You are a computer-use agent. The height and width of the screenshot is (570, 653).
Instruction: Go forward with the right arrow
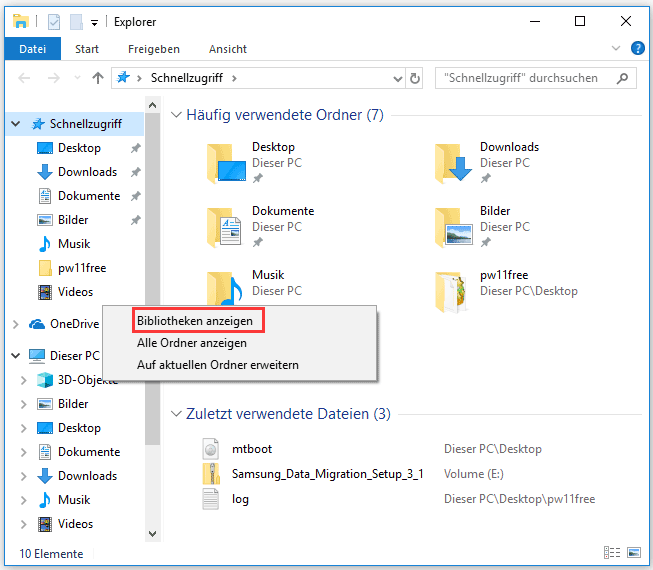pos(54,78)
